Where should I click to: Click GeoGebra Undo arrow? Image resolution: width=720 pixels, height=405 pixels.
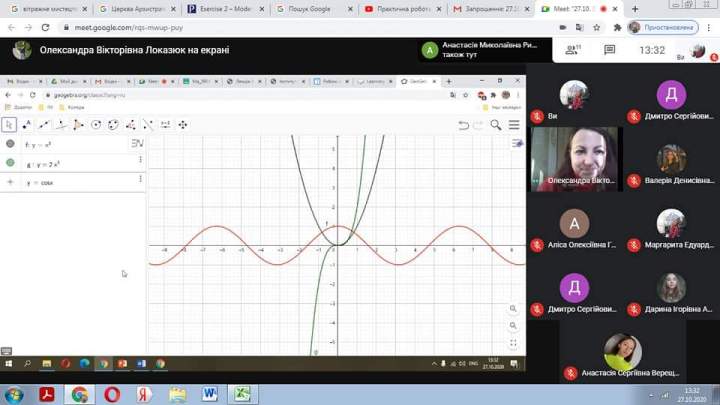click(x=464, y=125)
